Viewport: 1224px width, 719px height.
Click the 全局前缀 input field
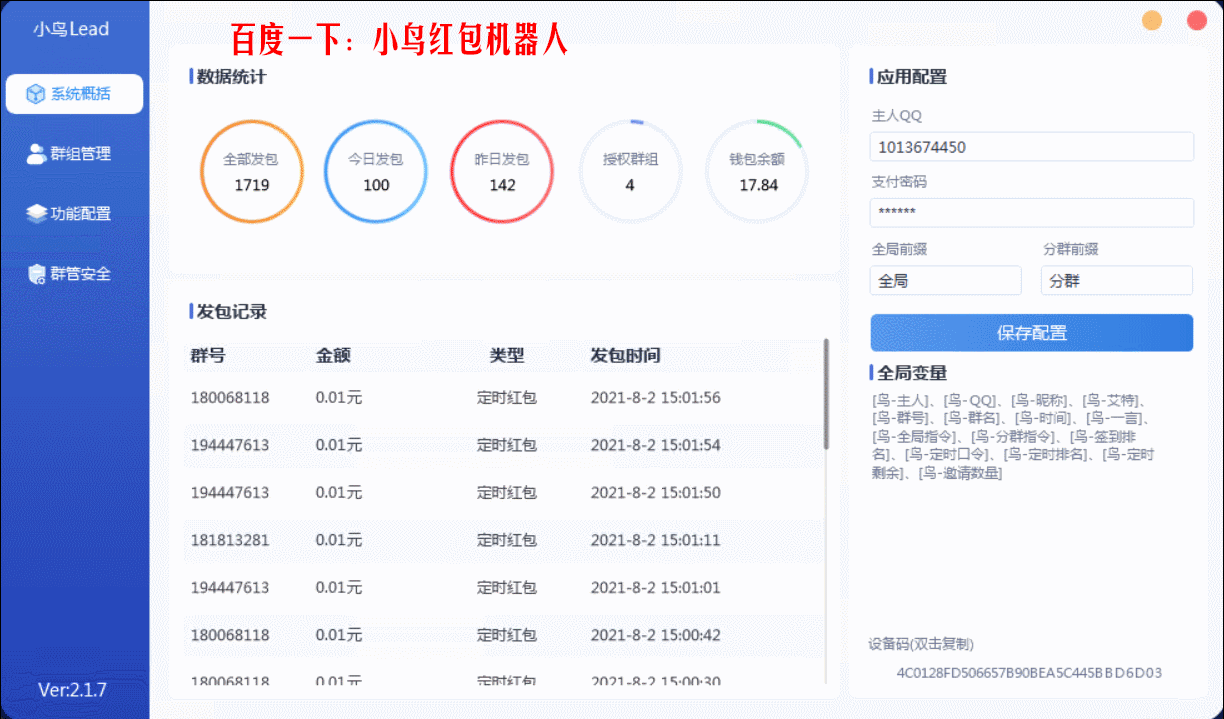(946, 281)
